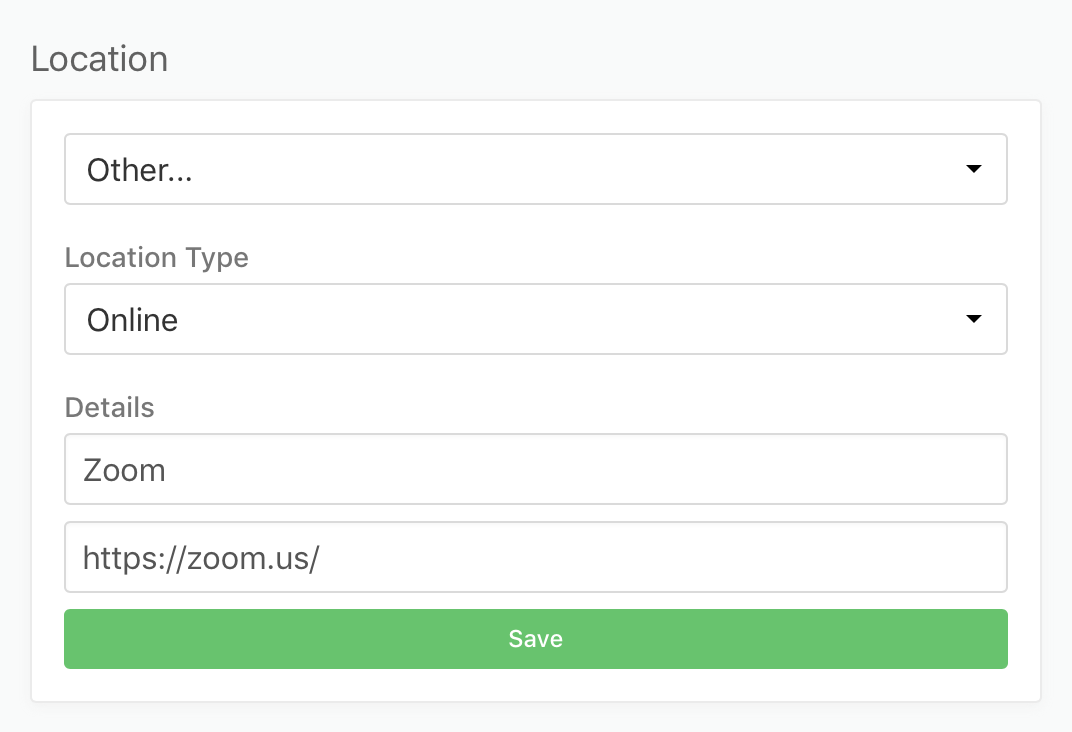This screenshot has height=732, width=1072.
Task: Click the "Location" section heading
Action: point(99,59)
